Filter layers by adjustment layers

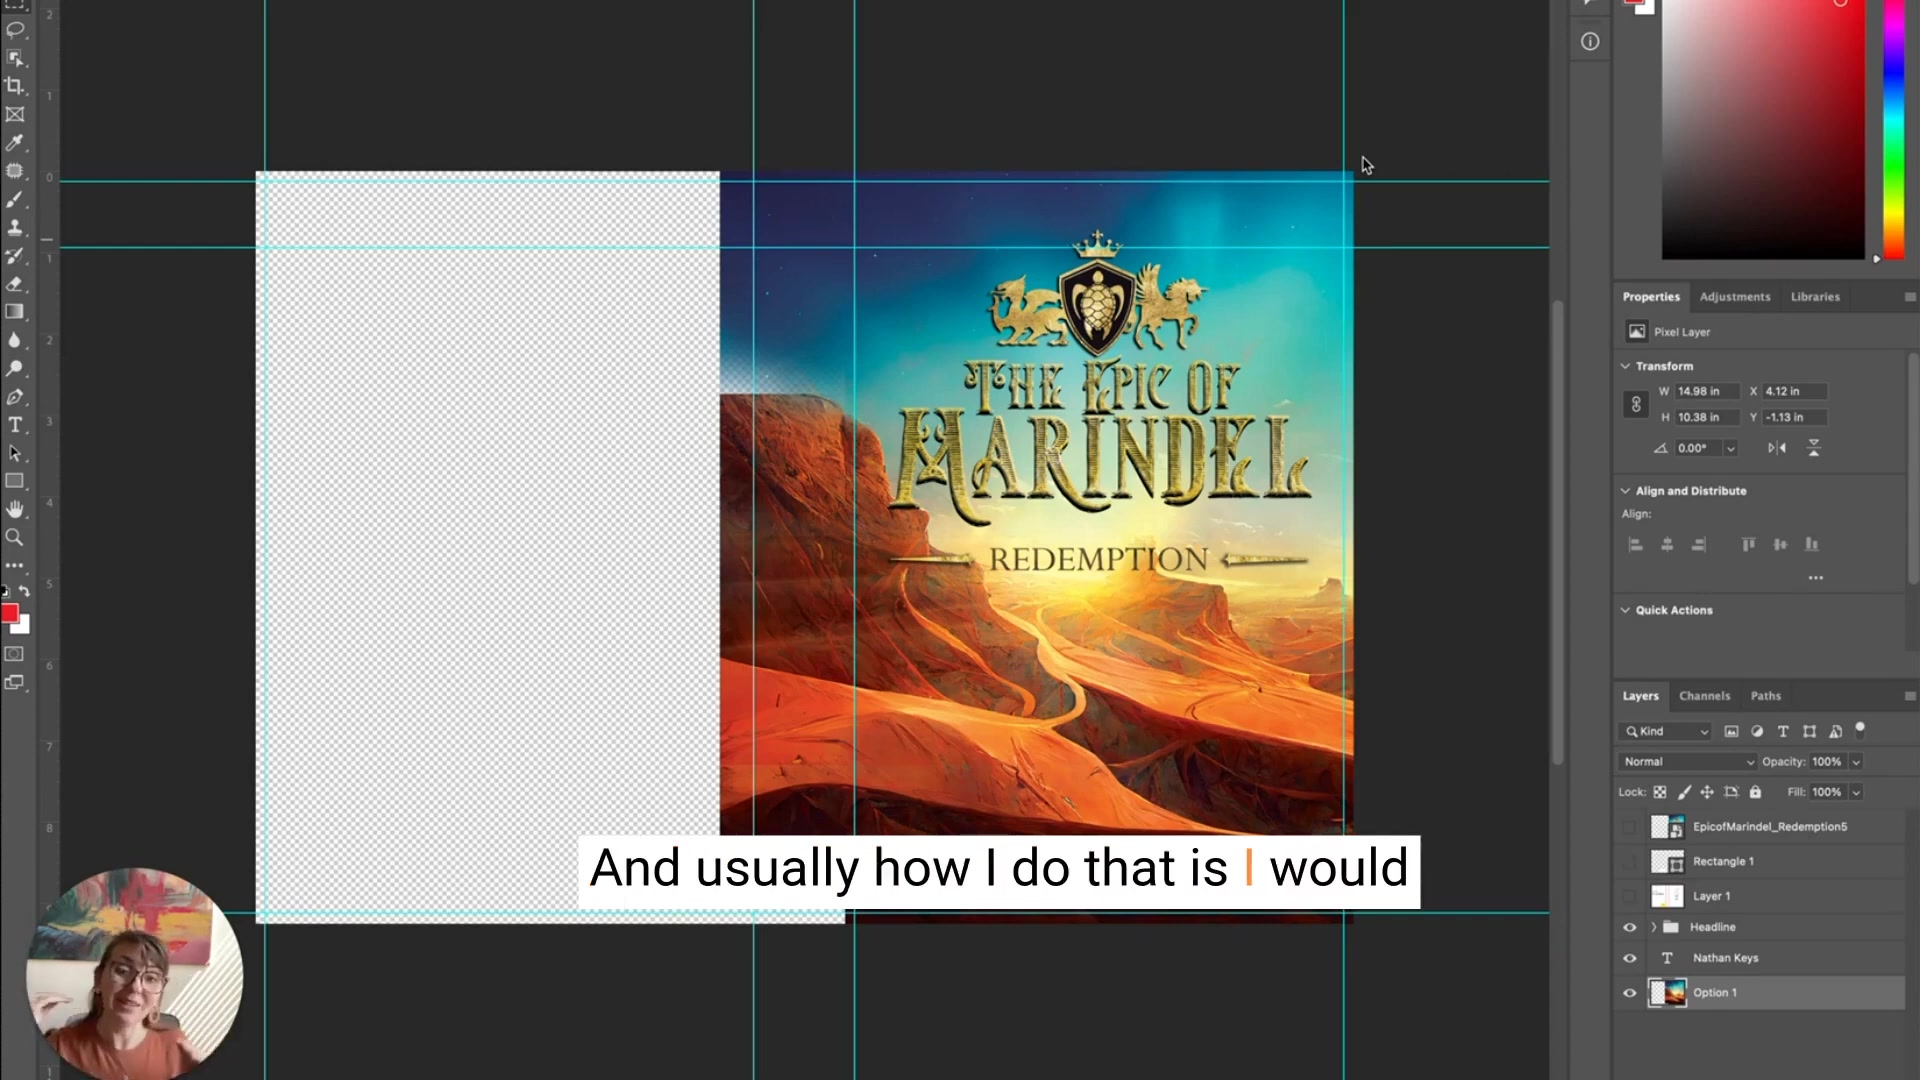(x=1757, y=731)
